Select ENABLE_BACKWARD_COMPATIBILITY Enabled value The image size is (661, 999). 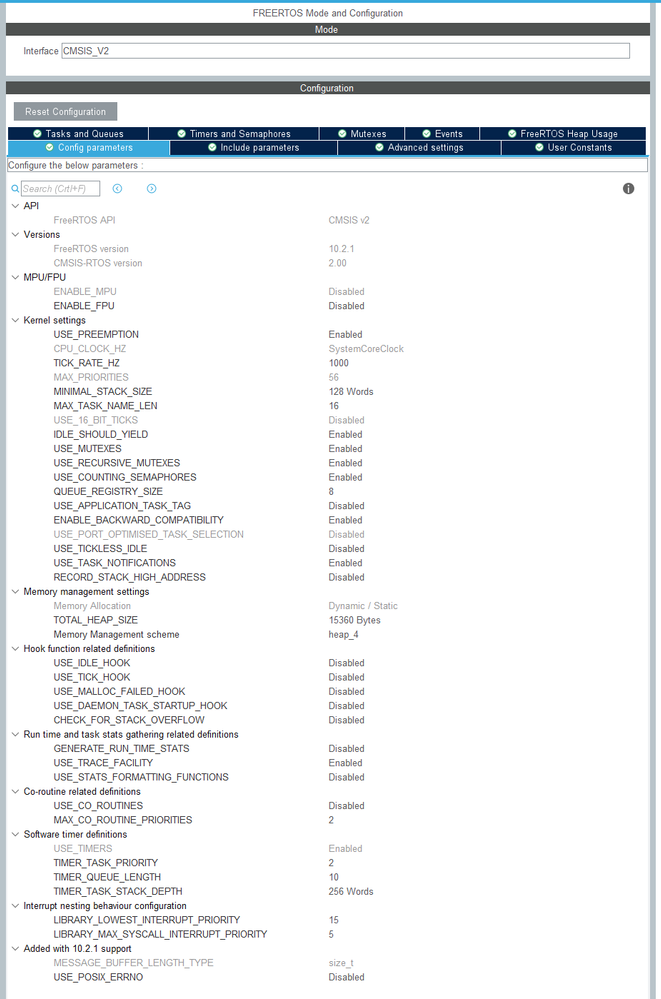[x=345, y=520]
